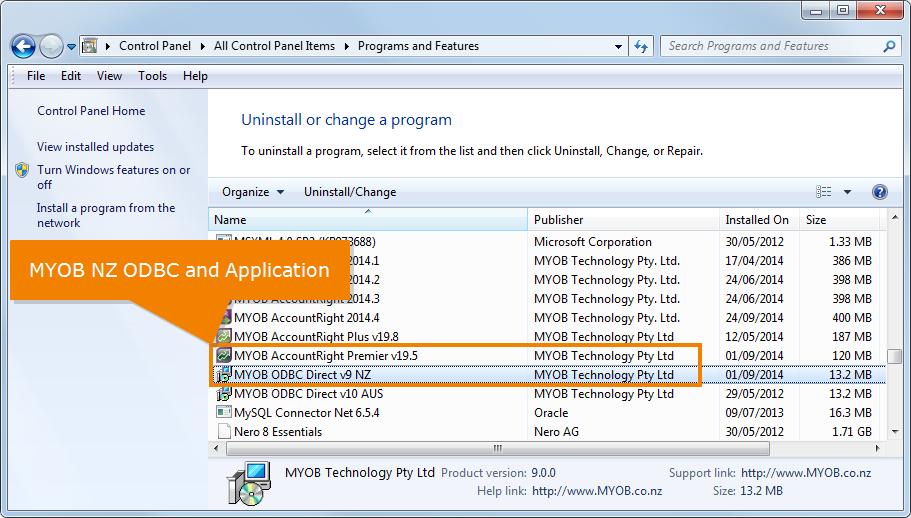The height and width of the screenshot is (518, 911).
Task: Select MySQL Connector Net 6.5.4
Action: tap(547, 413)
